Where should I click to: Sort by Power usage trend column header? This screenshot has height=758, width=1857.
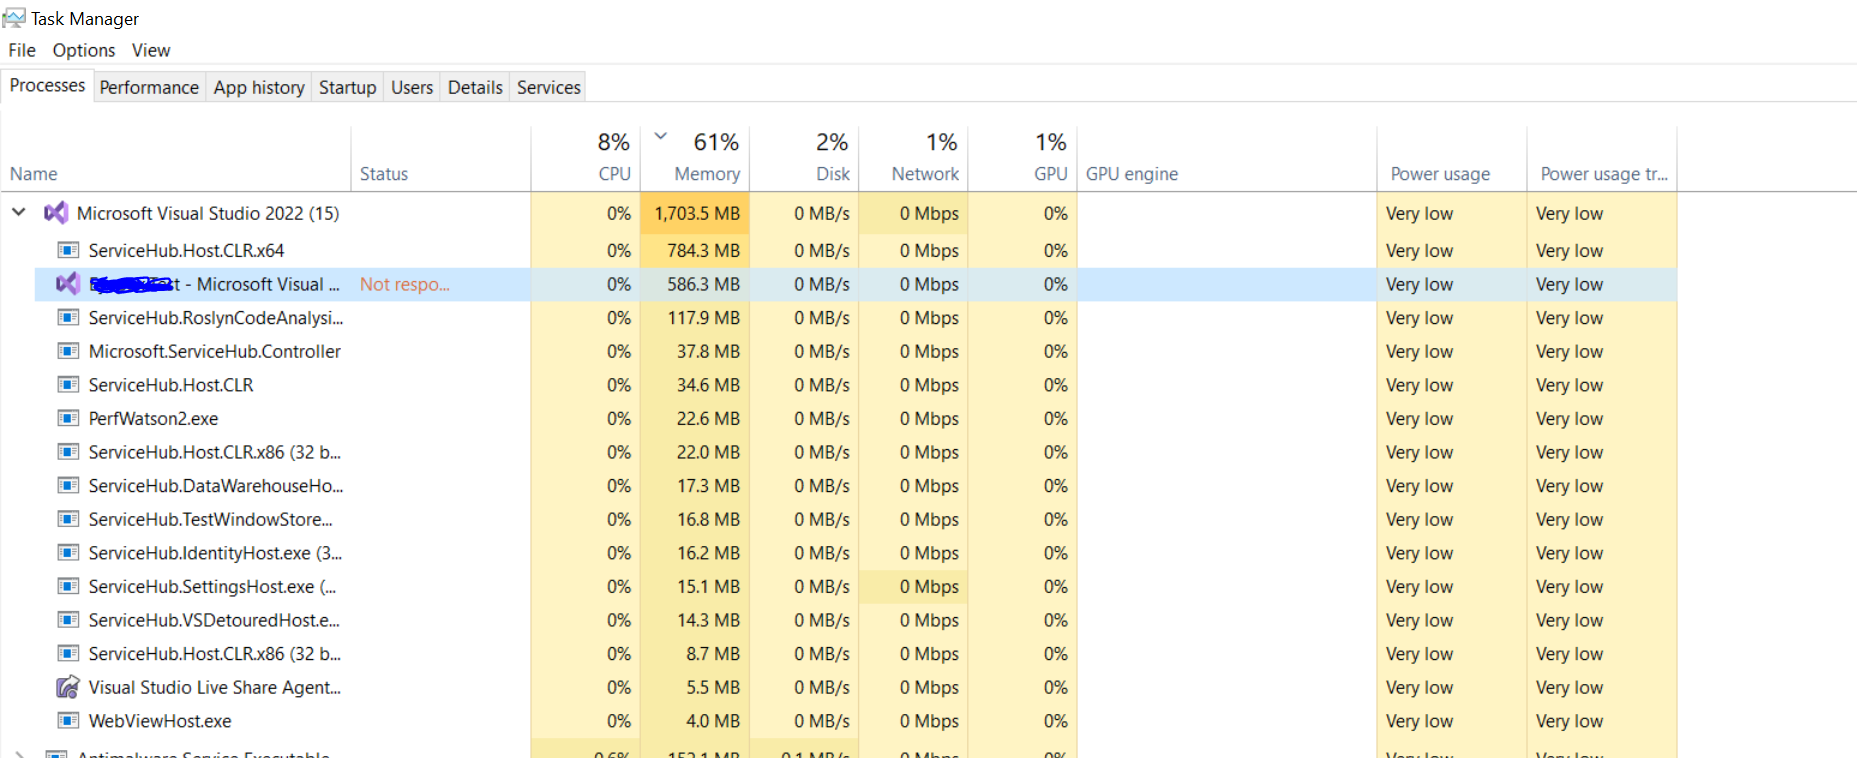tap(1602, 158)
